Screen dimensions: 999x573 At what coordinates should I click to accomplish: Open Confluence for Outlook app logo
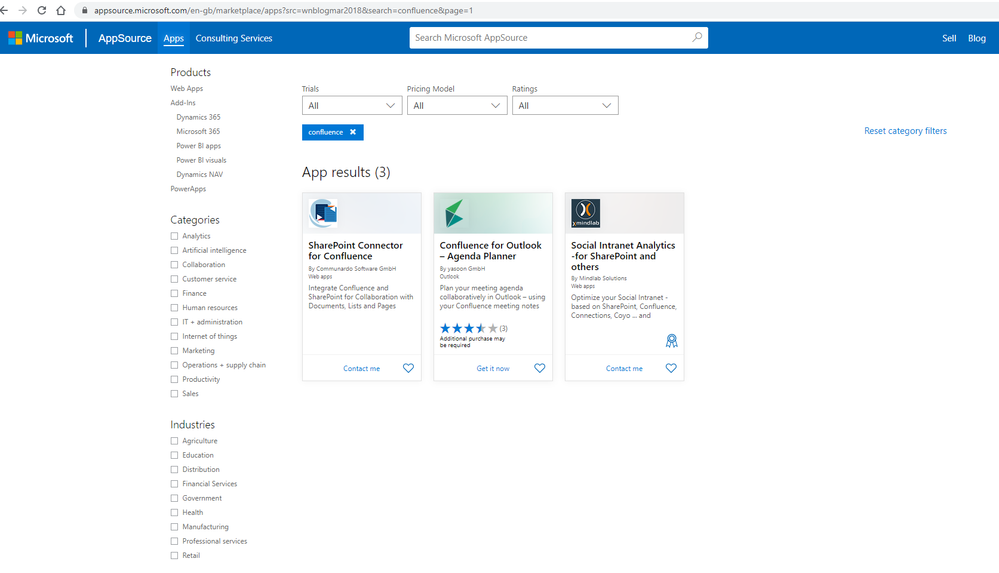(454, 214)
